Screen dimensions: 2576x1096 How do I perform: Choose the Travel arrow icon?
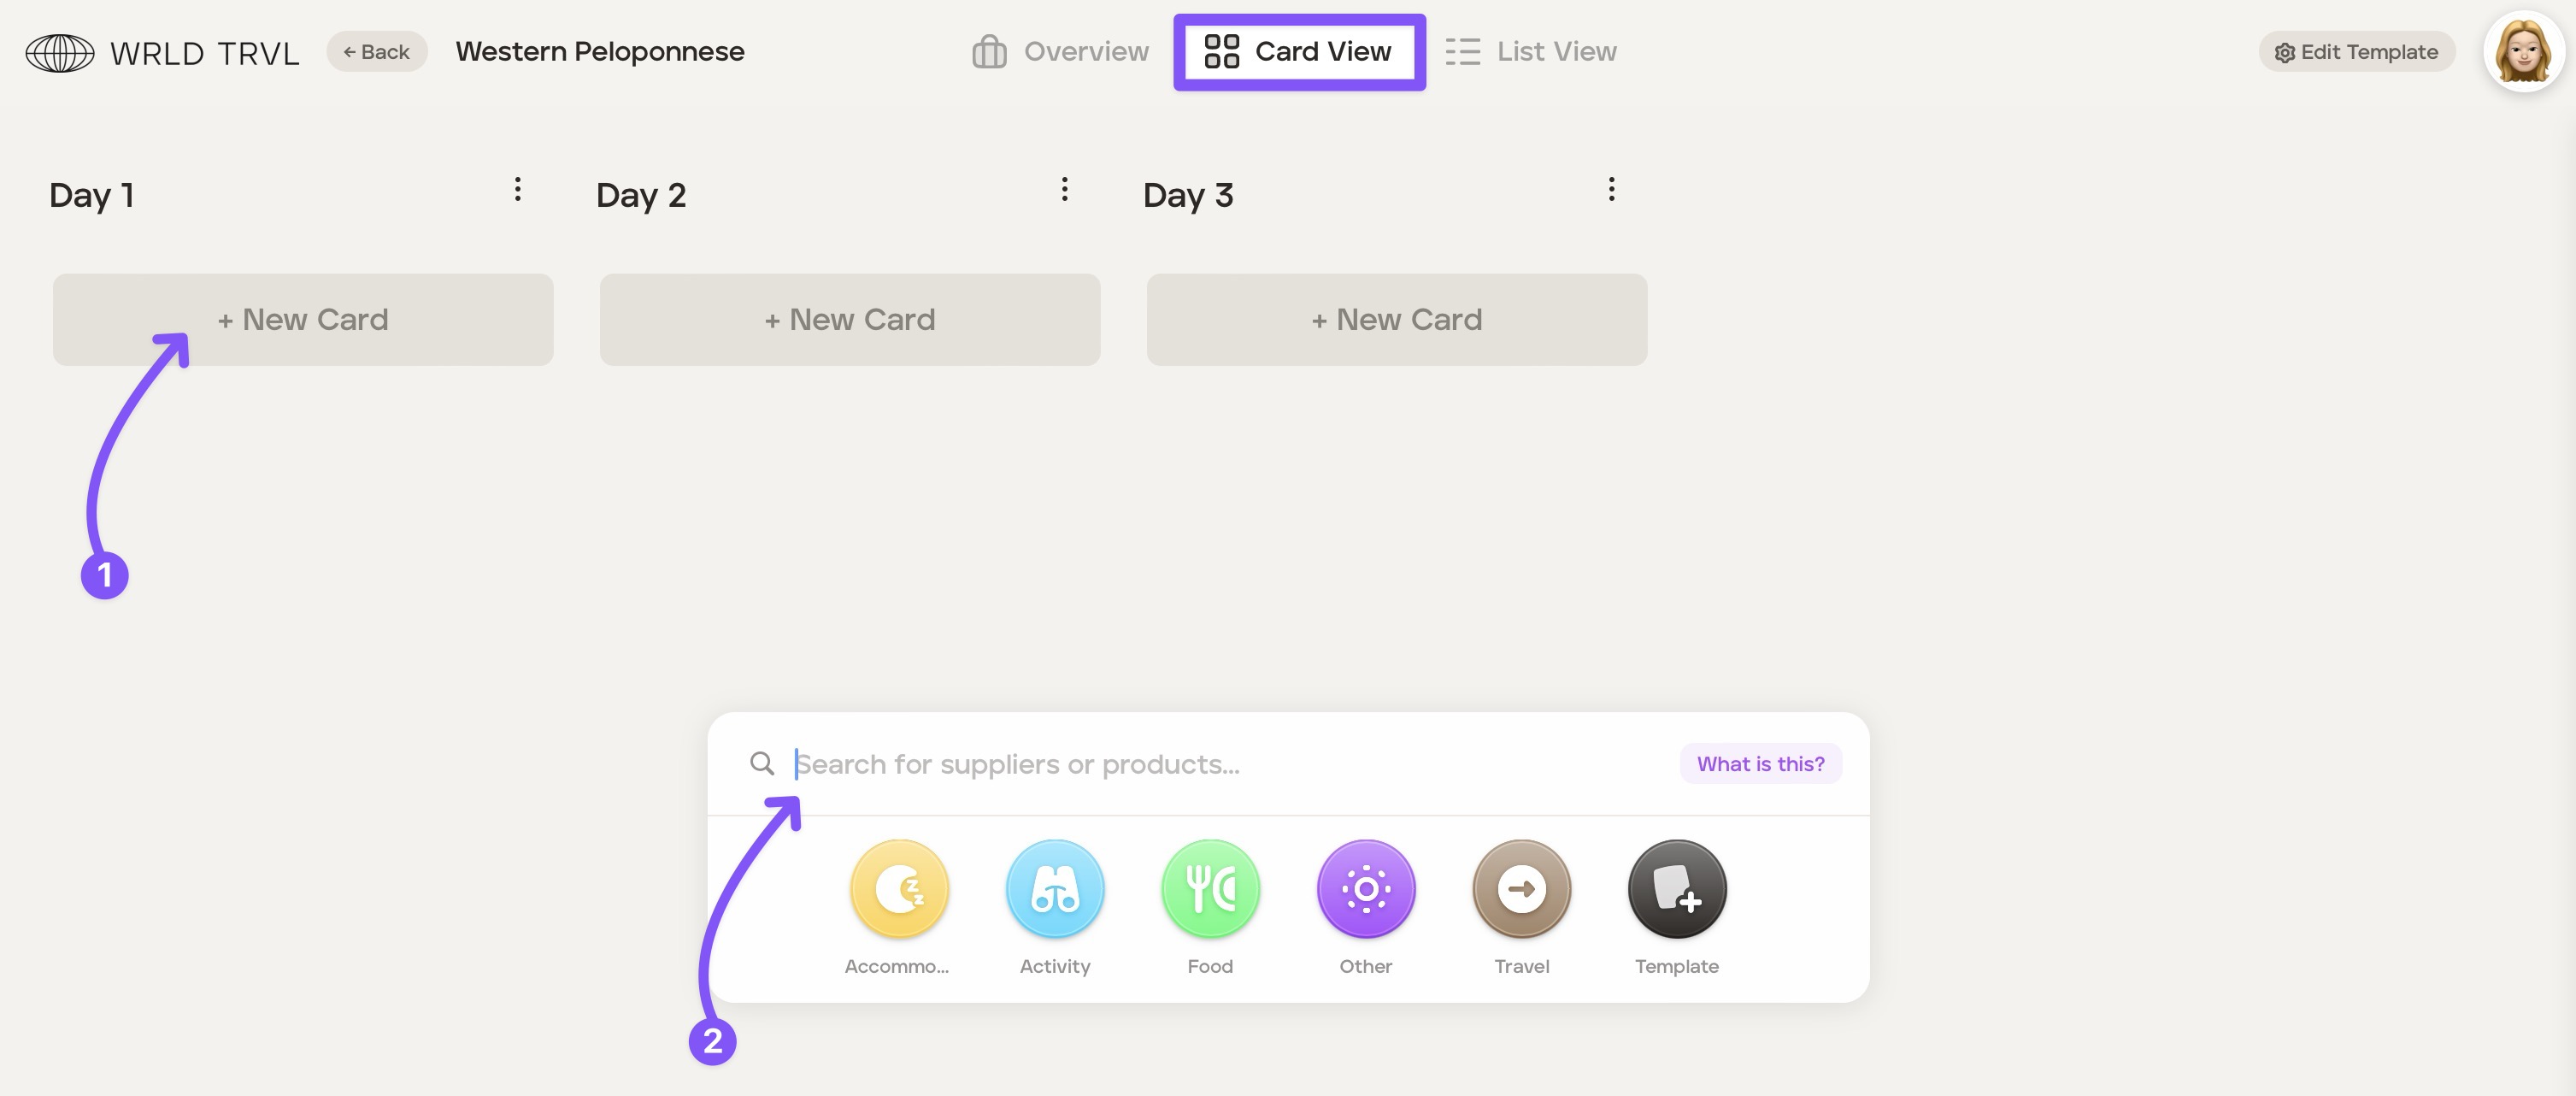[1521, 888]
